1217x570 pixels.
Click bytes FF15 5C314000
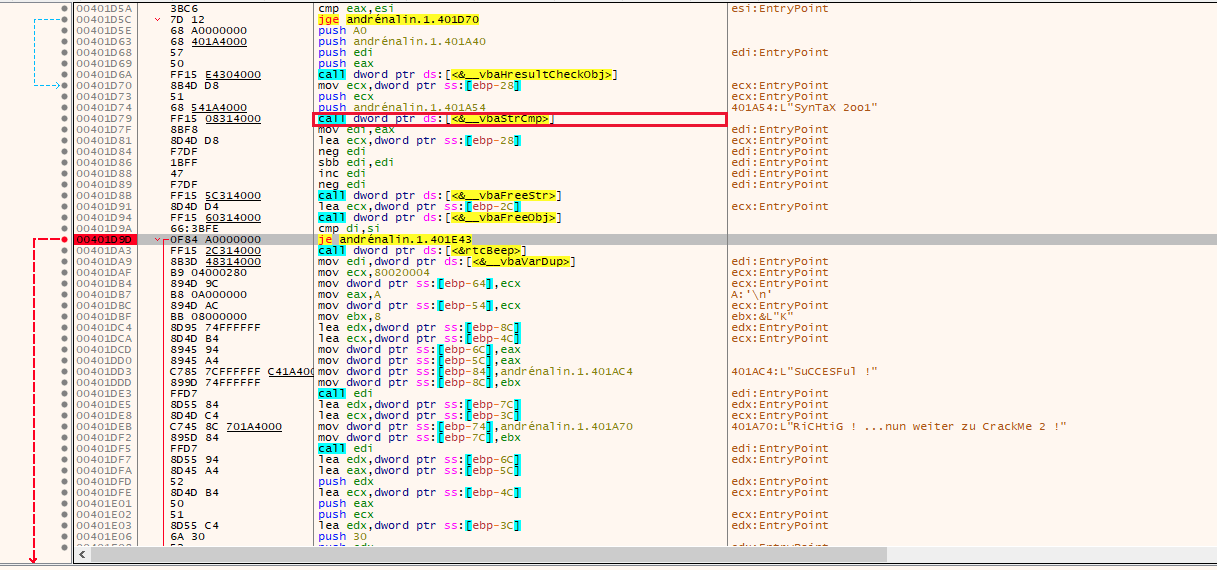216,196
